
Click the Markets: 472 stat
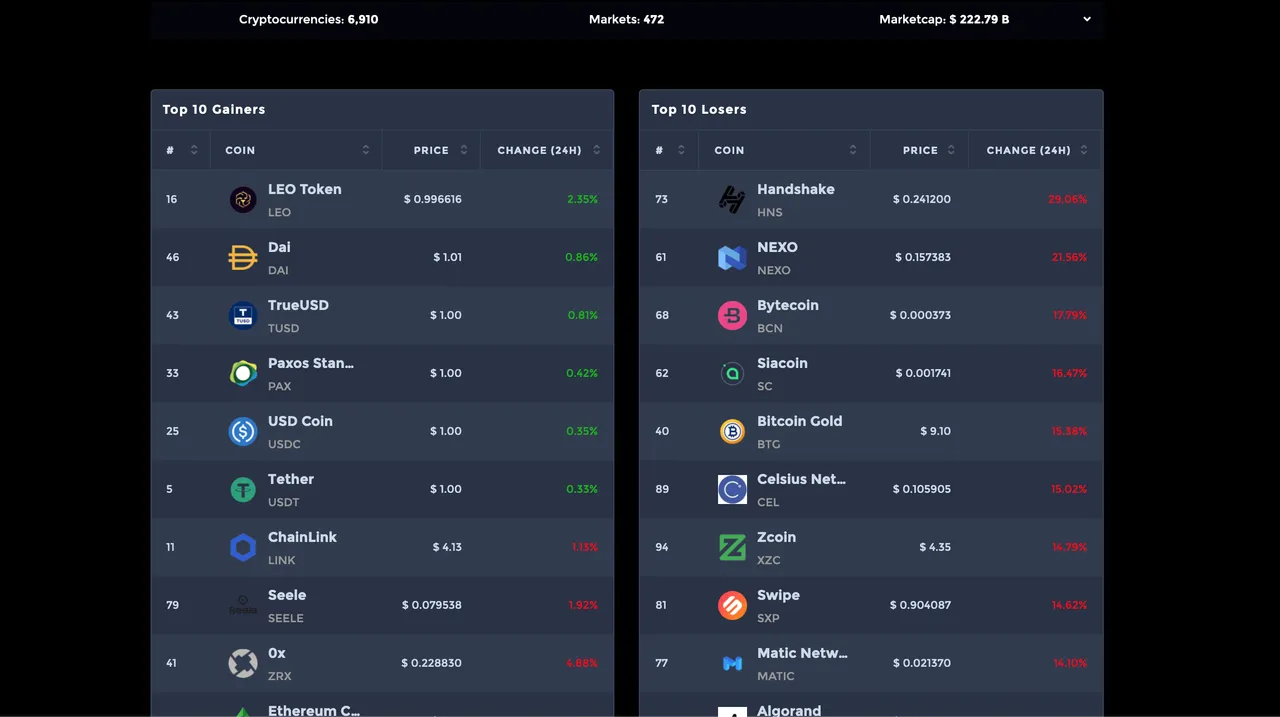click(626, 19)
